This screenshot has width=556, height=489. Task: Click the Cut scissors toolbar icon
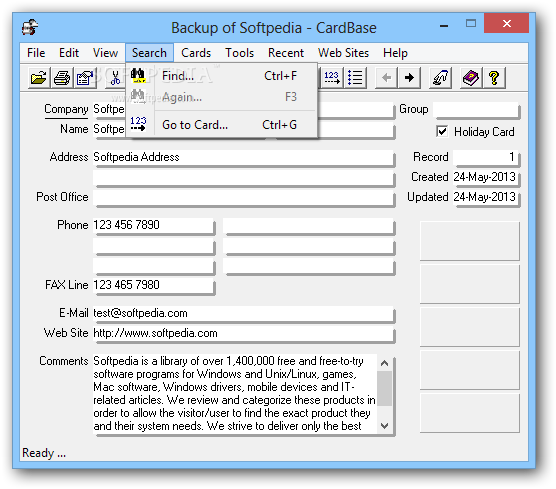[x=115, y=77]
